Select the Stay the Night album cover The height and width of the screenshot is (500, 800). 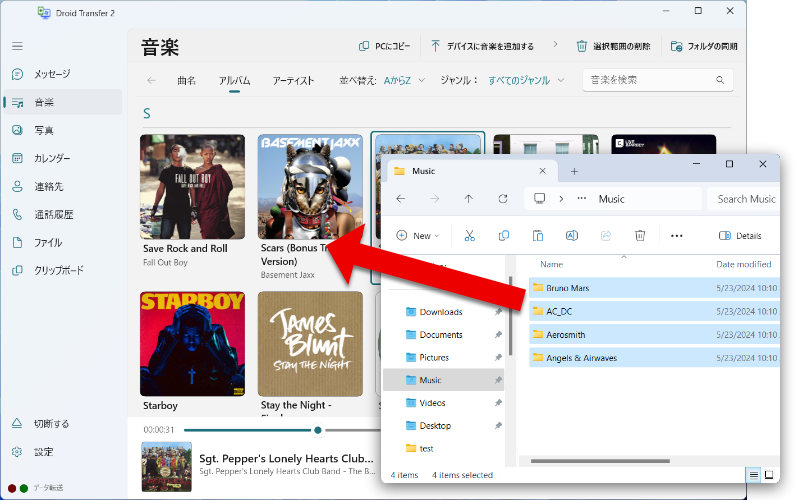(310, 344)
